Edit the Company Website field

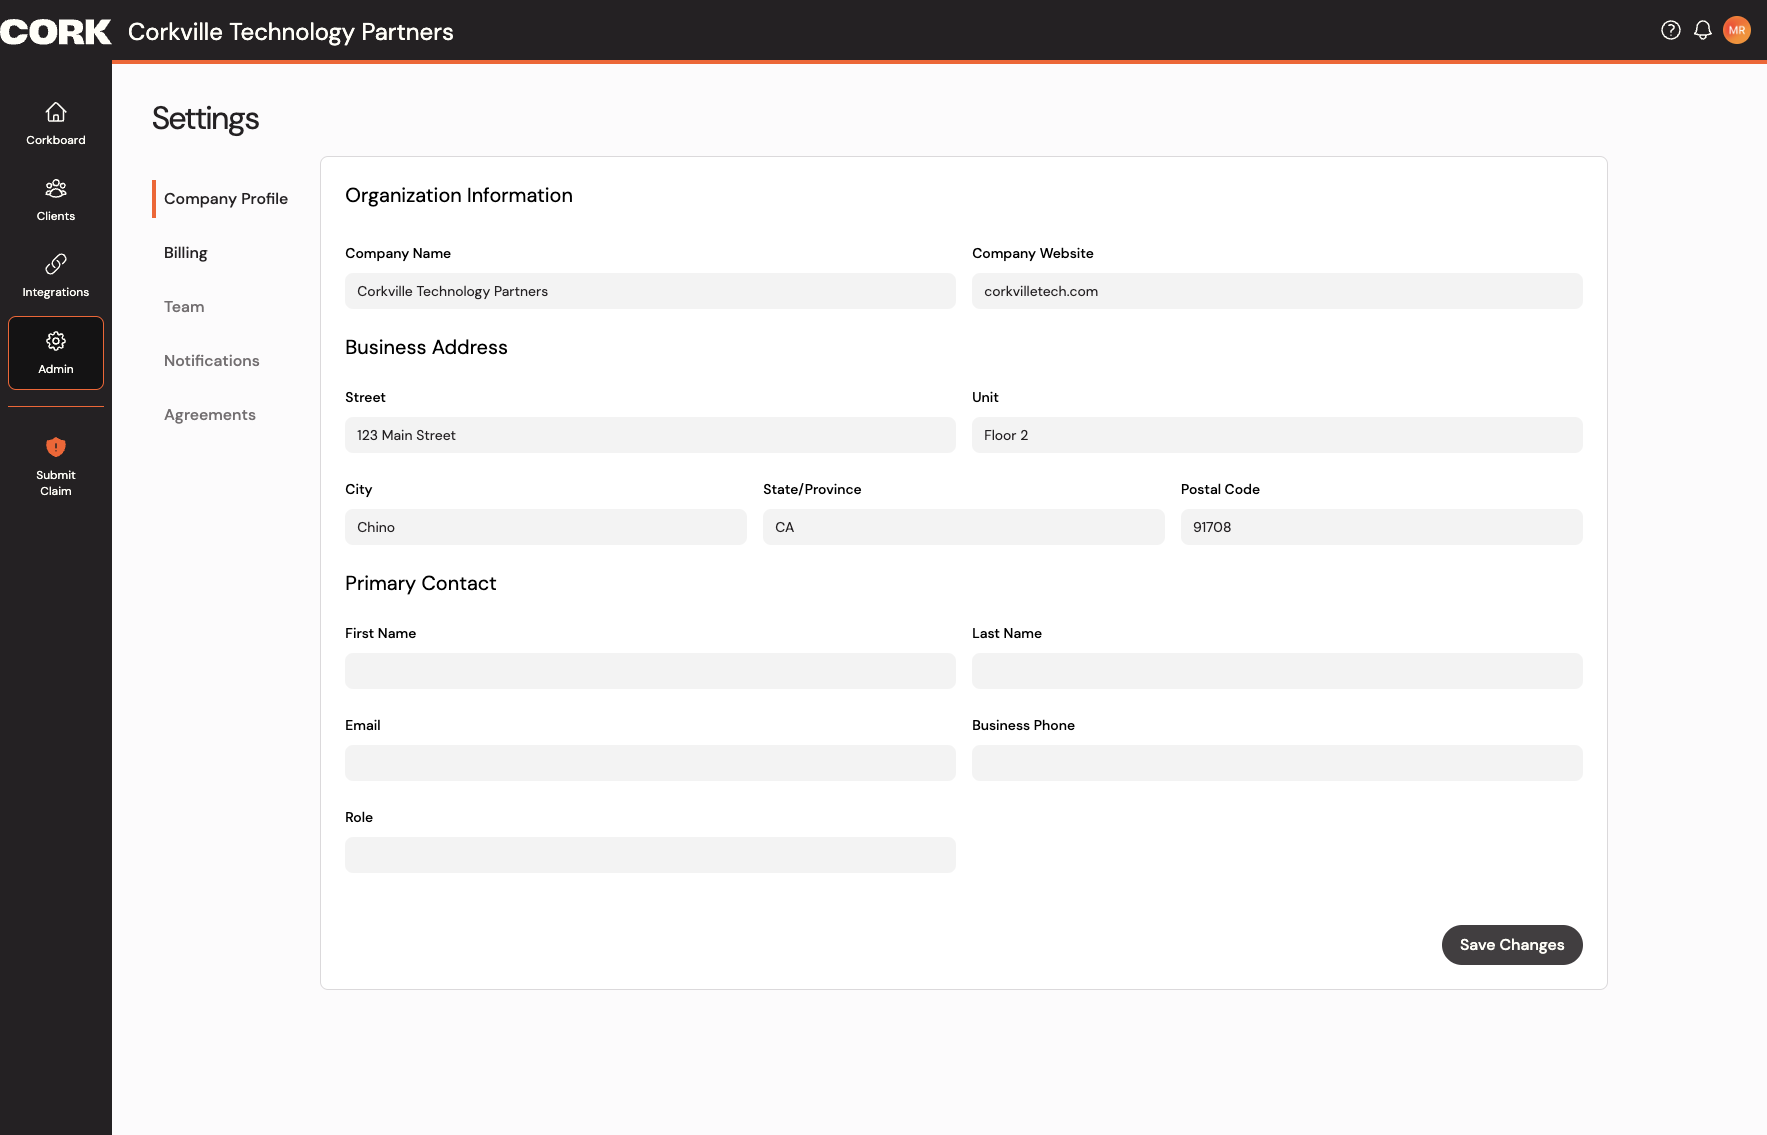coord(1277,291)
